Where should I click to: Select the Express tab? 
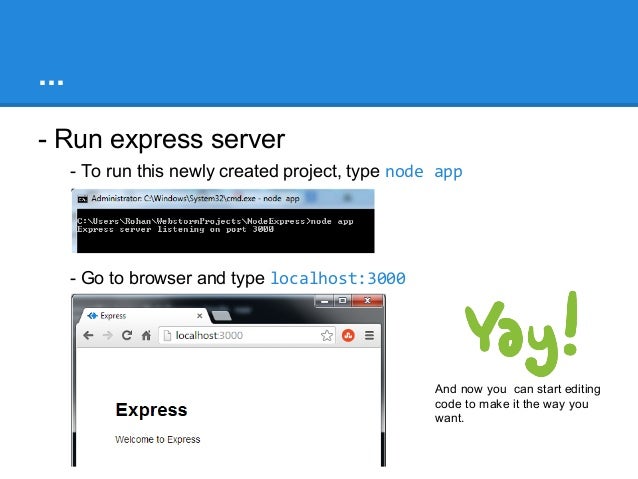point(144,316)
